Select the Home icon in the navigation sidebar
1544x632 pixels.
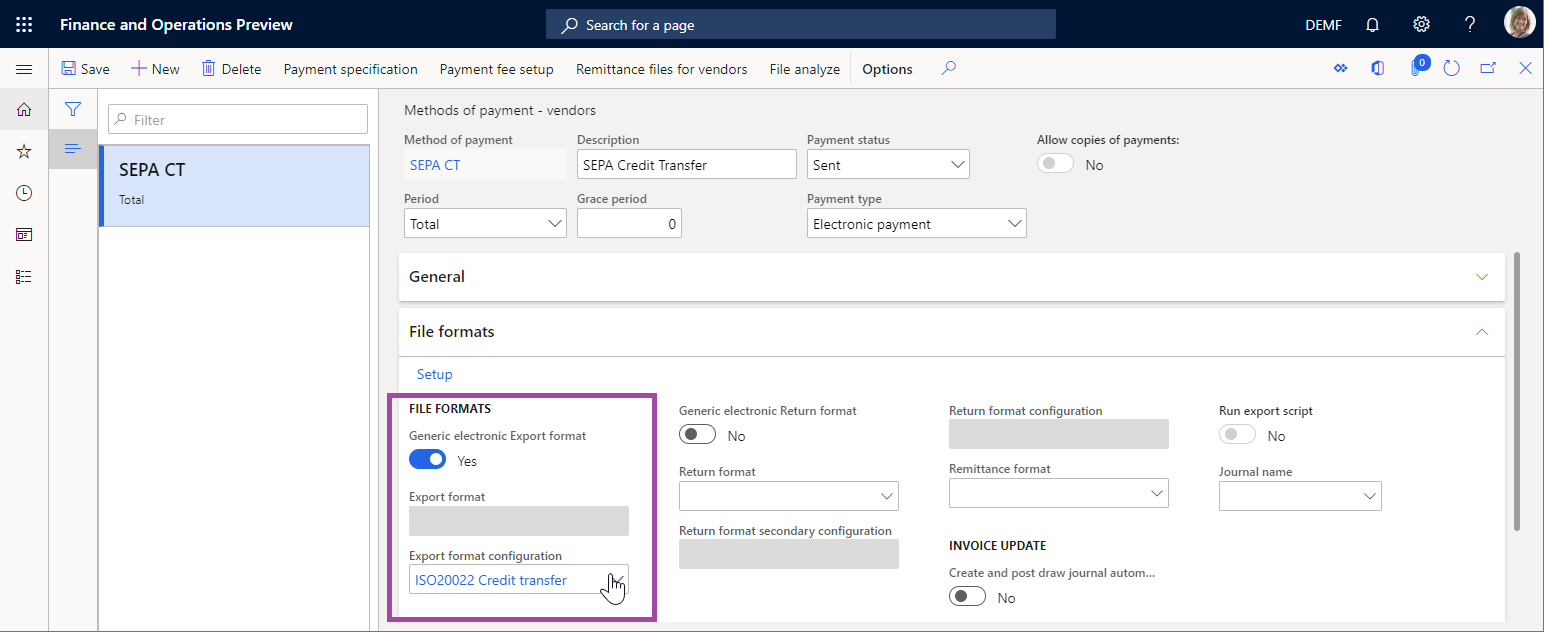tap(24, 109)
